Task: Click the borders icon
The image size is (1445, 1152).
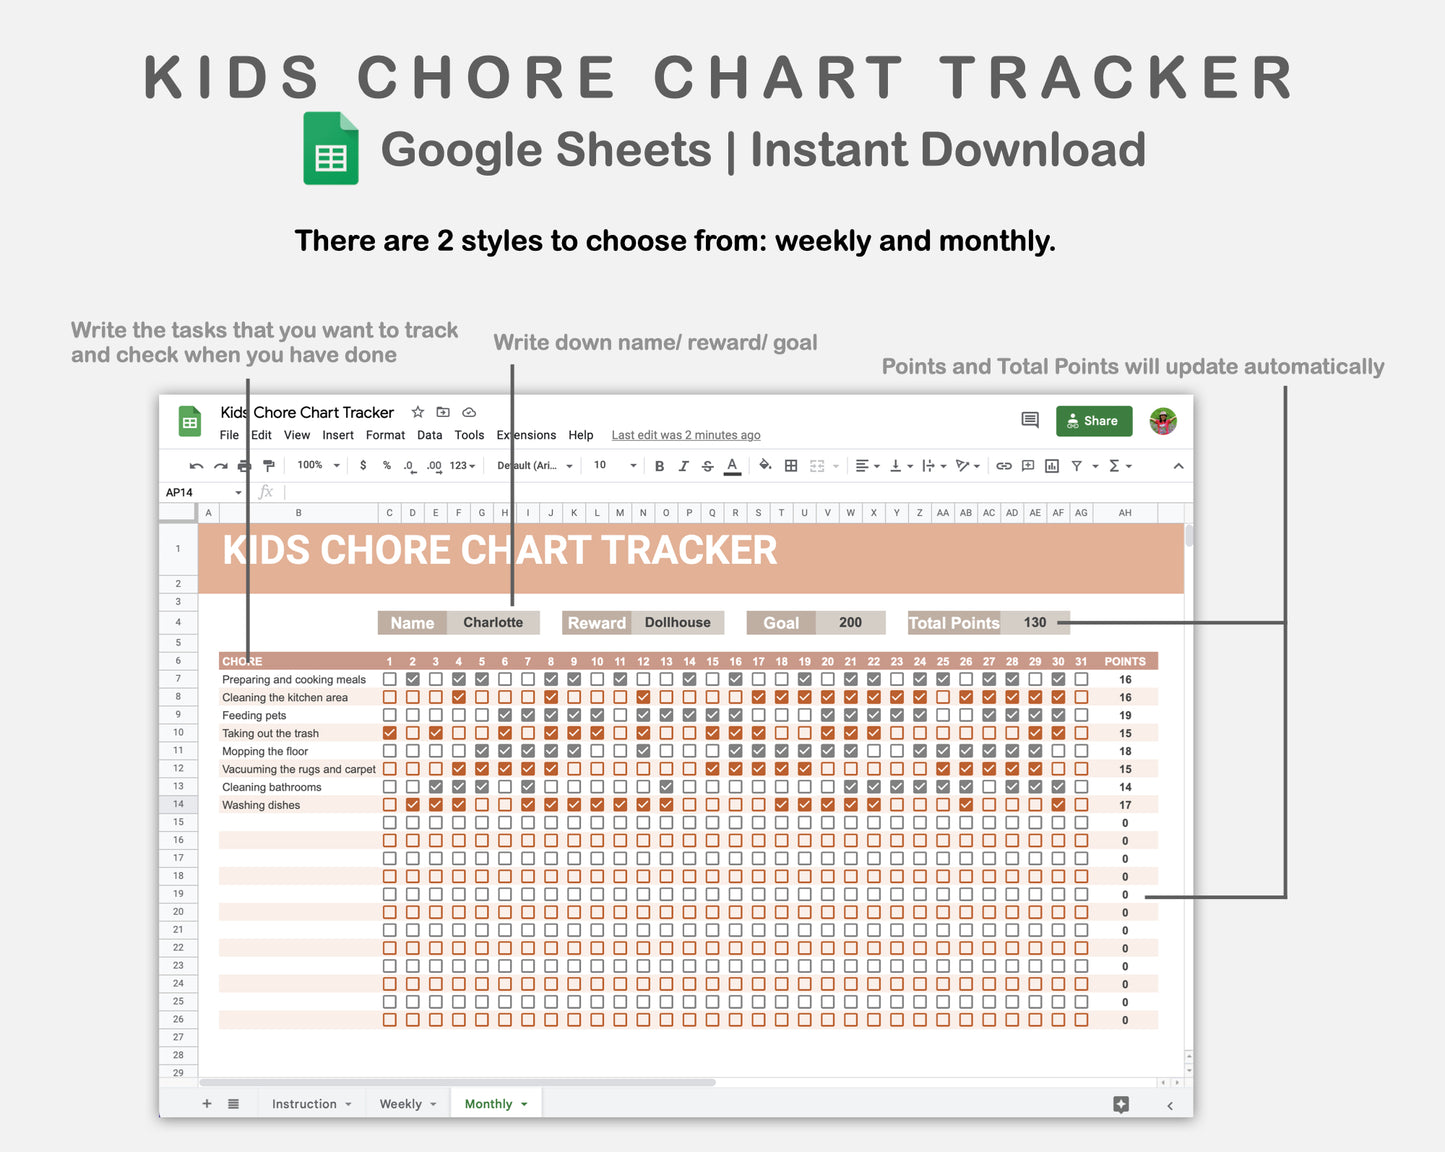Action: [x=790, y=465]
